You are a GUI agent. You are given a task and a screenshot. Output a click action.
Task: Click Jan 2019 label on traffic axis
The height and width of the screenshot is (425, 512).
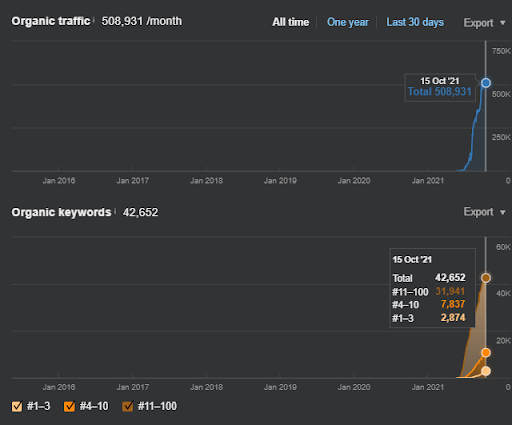pyautogui.click(x=280, y=181)
